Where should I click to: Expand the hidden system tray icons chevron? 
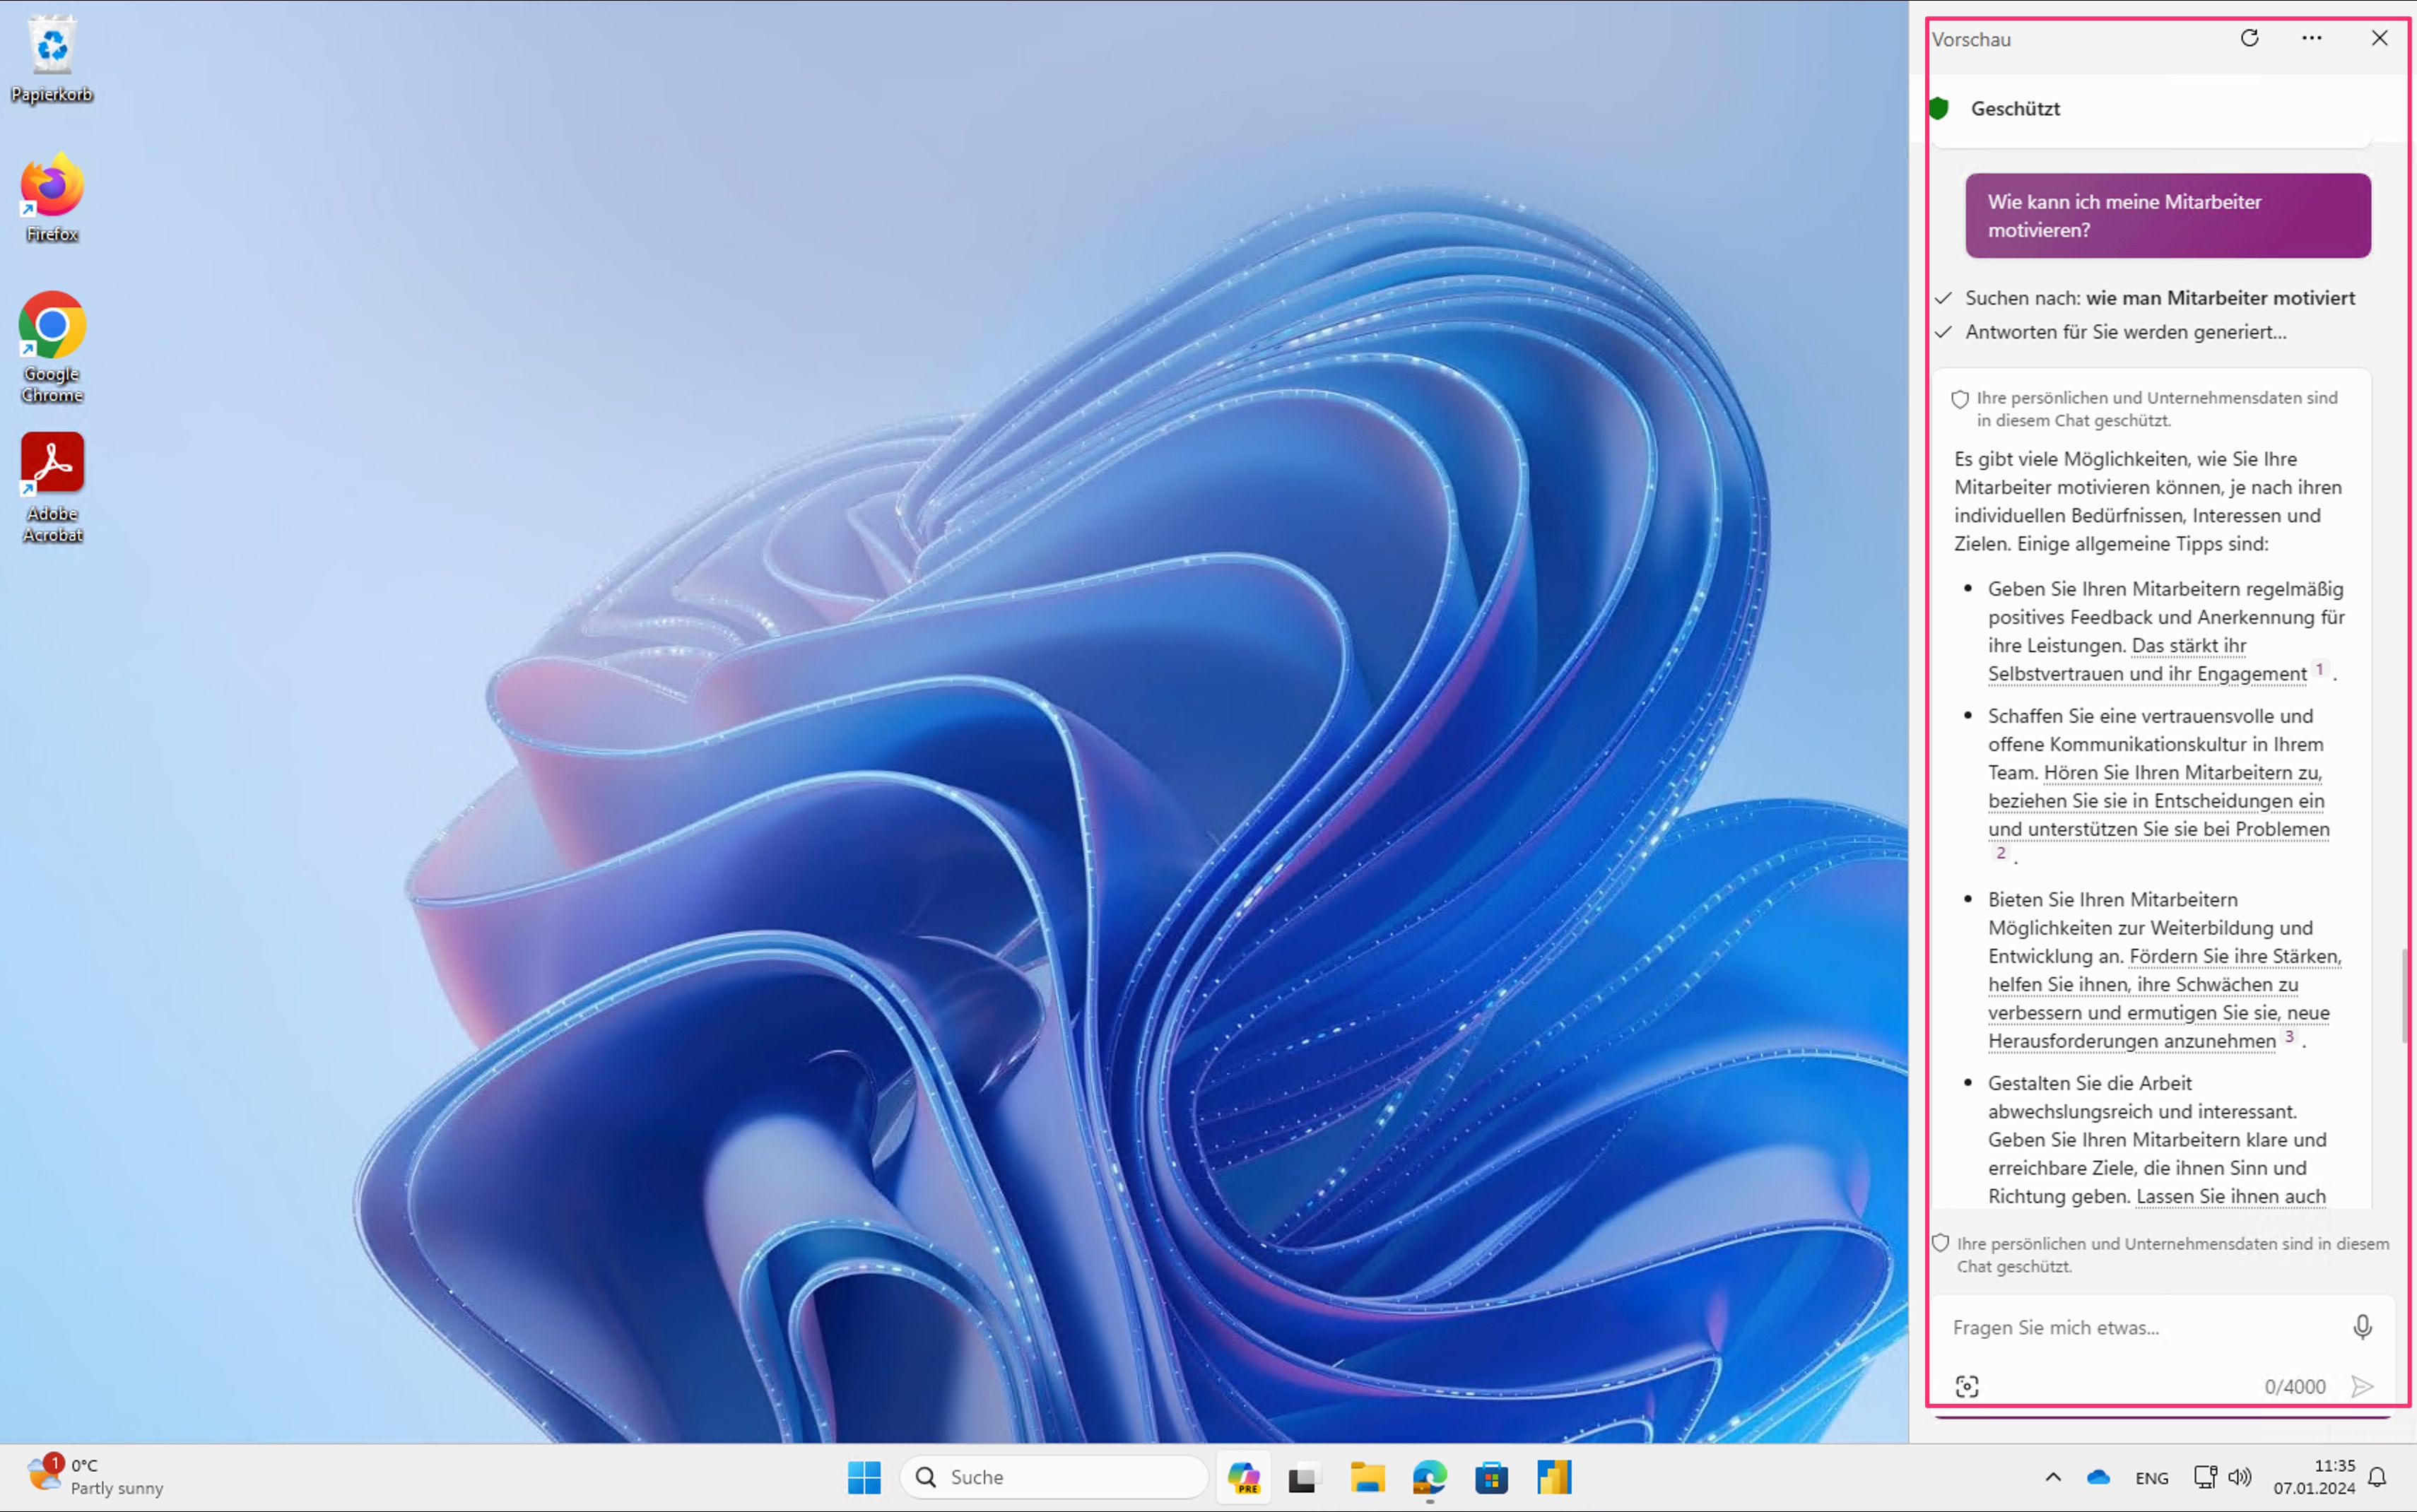pyautogui.click(x=2053, y=1477)
